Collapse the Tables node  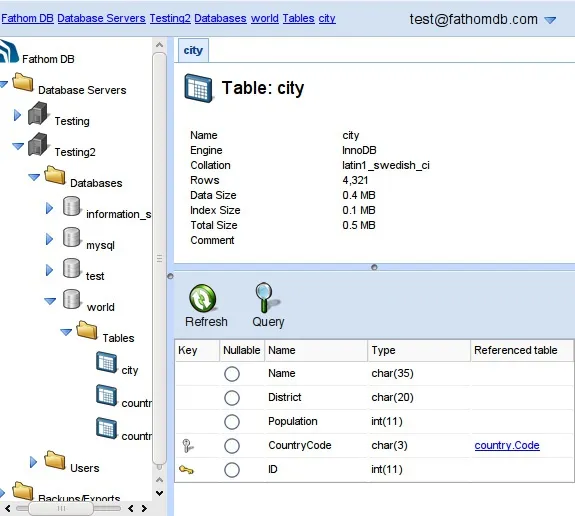[66, 332]
